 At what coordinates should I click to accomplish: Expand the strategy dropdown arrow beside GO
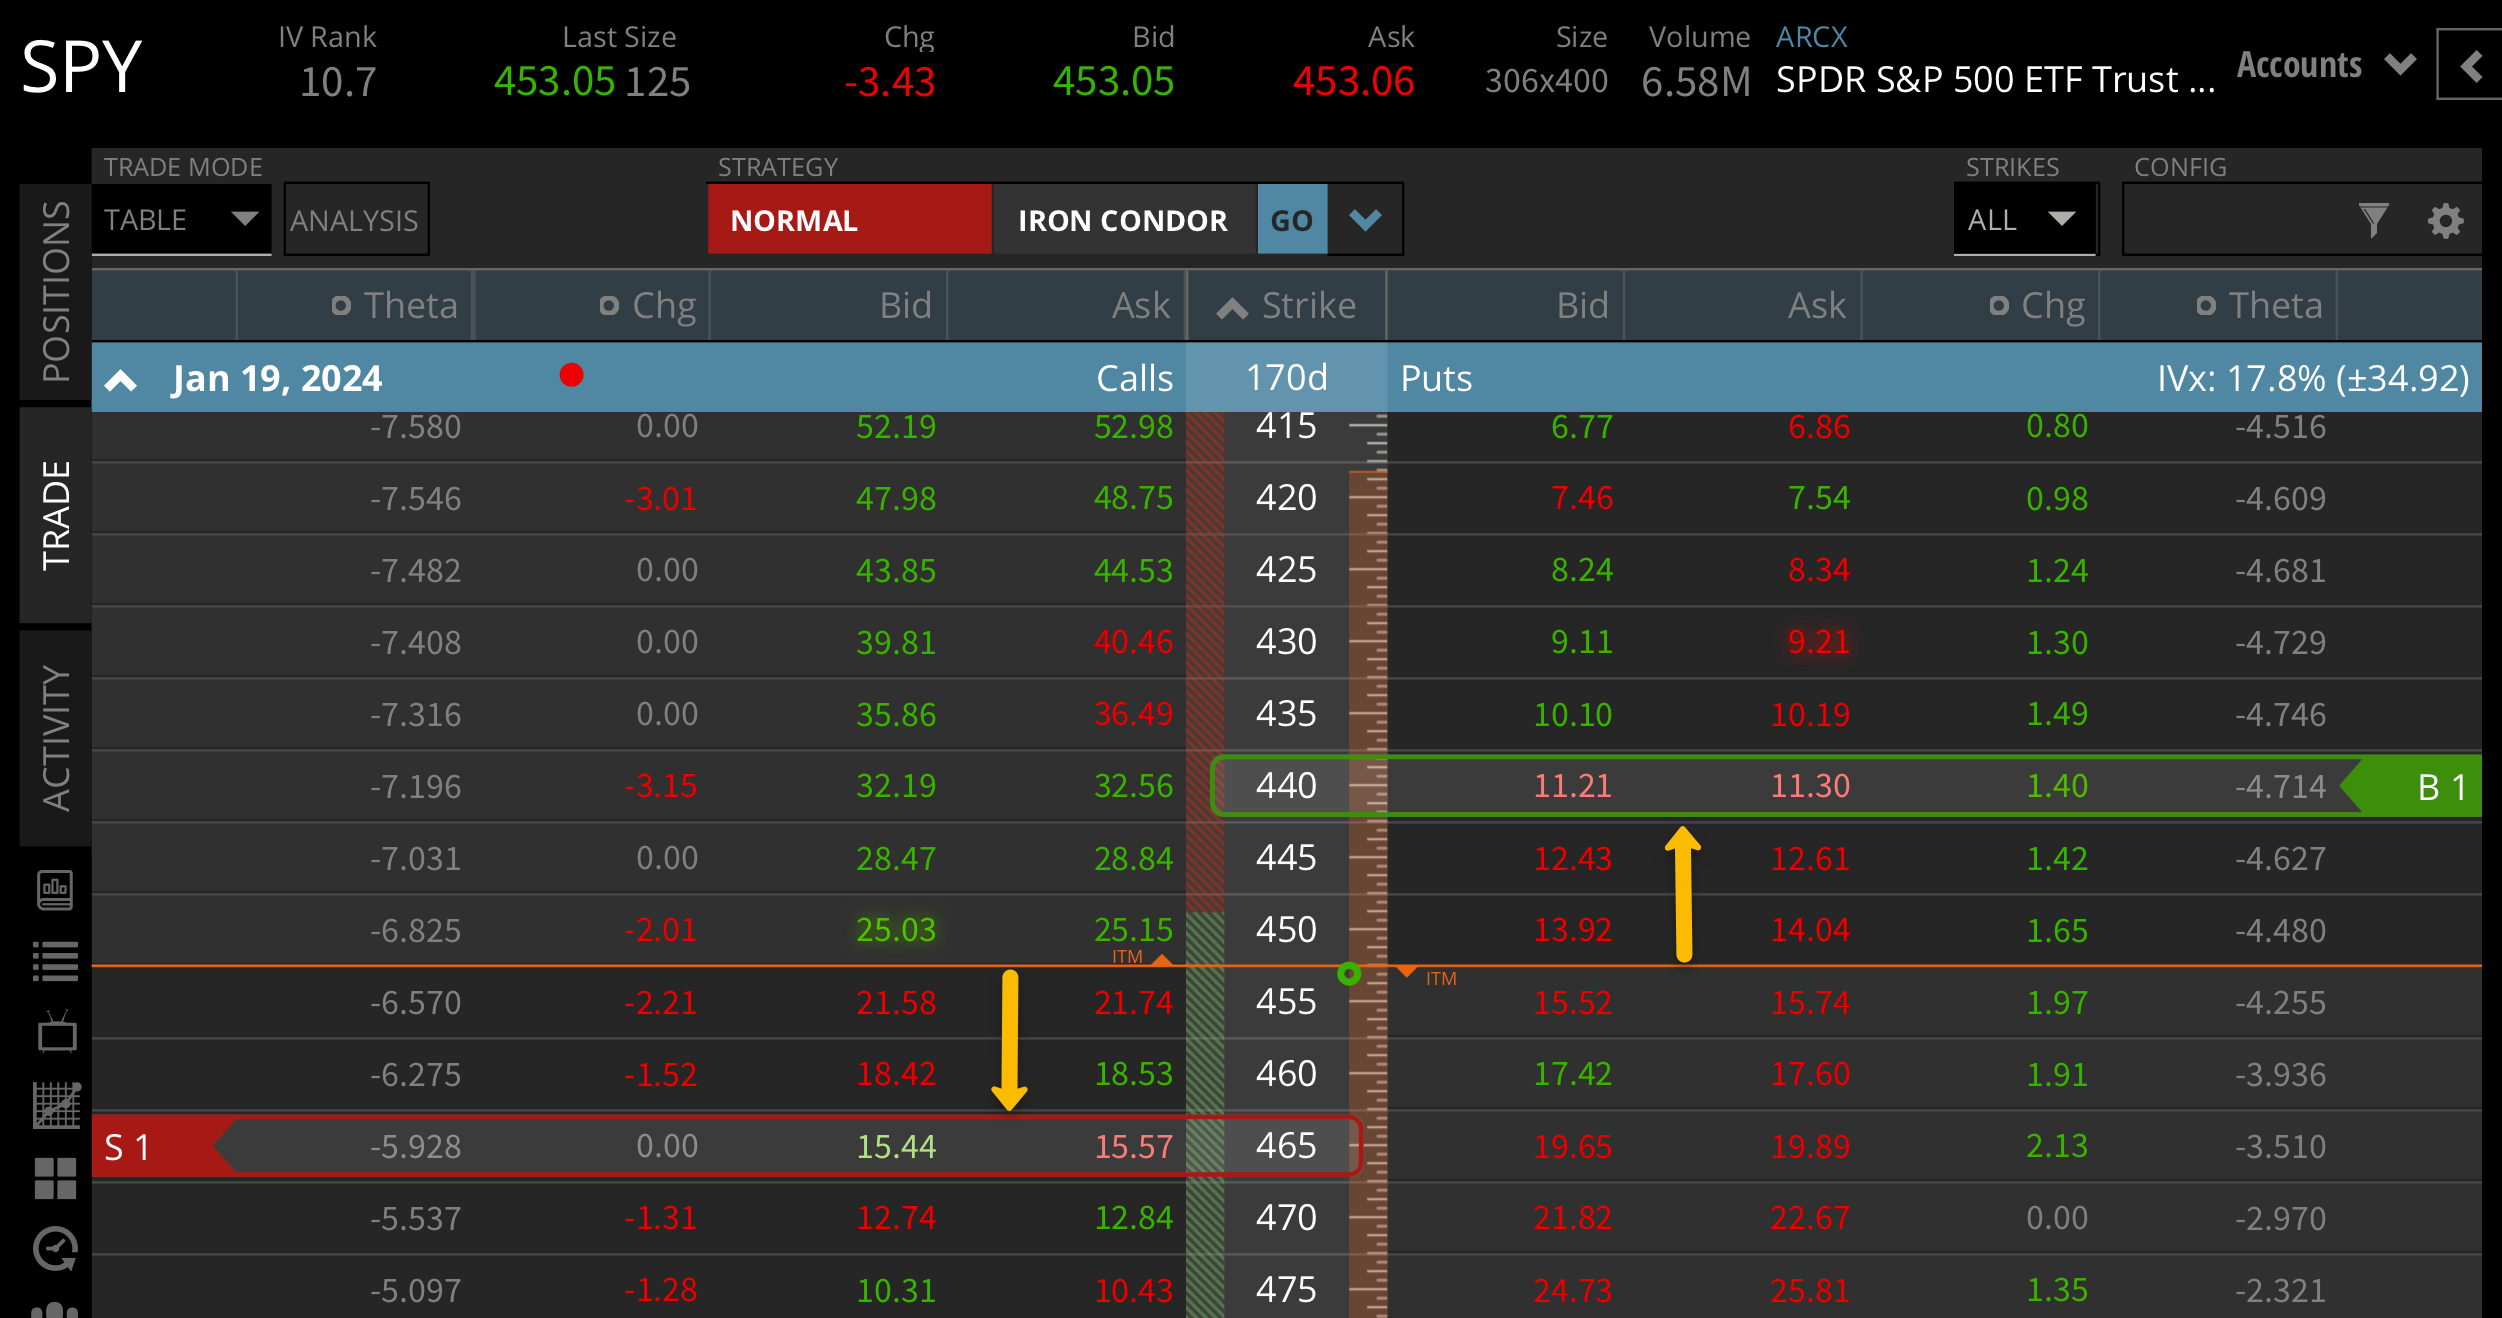tap(1364, 219)
